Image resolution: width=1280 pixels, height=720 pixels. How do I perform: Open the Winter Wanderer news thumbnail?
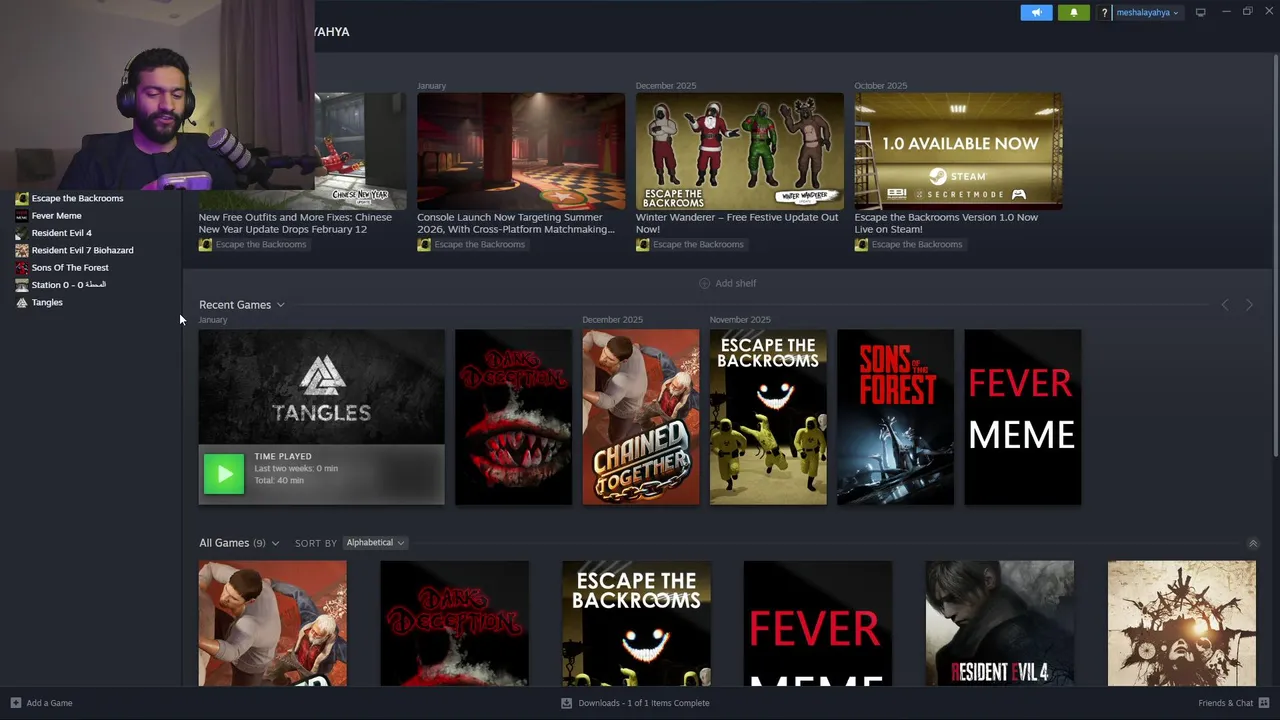pos(739,151)
